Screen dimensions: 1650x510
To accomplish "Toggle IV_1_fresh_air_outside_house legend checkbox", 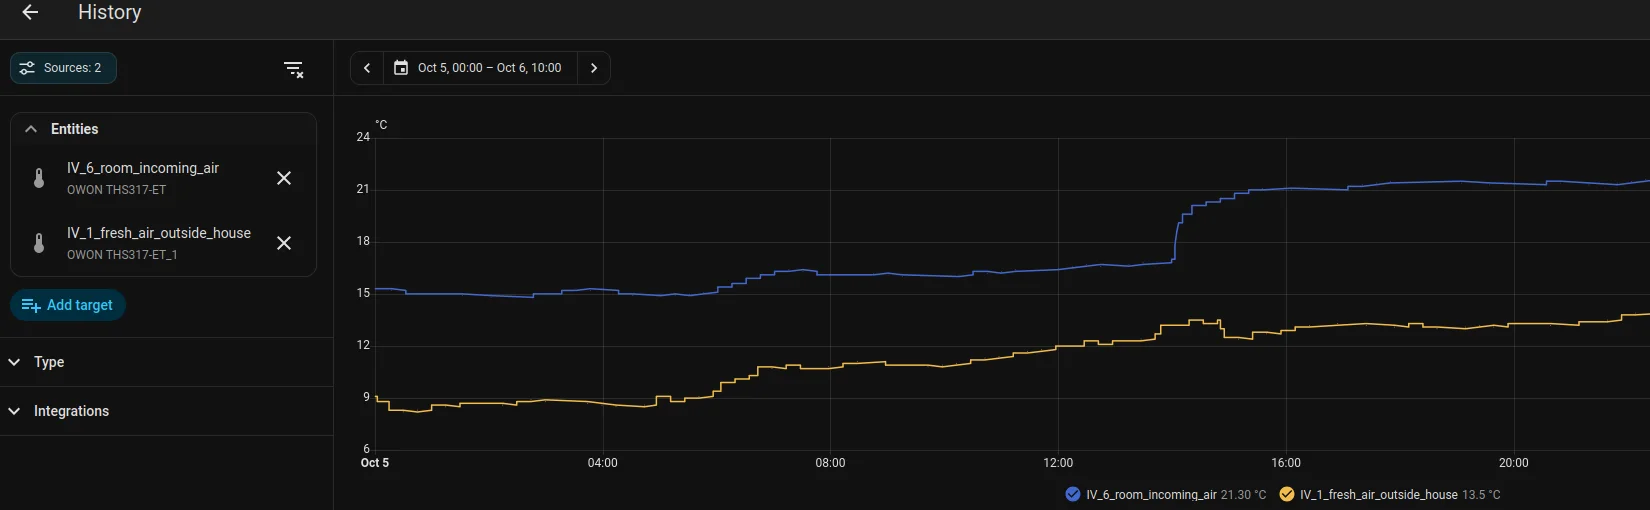I will (x=1287, y=494).
